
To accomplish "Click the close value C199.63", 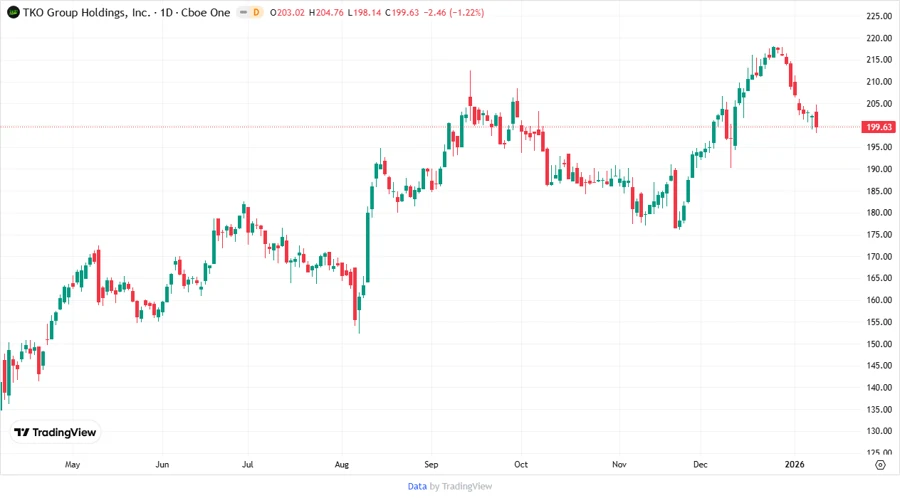I will [x=402, y=13].
